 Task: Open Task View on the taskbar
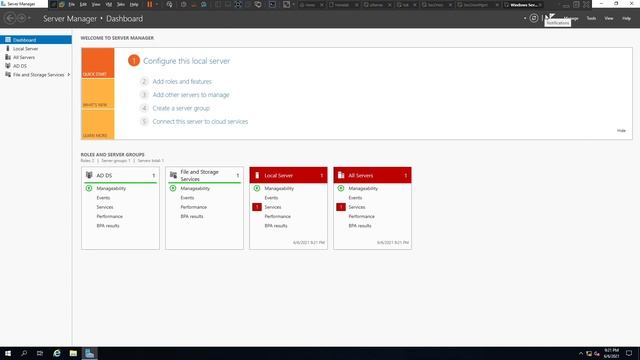pyautogui.click(x=40, y=353)
